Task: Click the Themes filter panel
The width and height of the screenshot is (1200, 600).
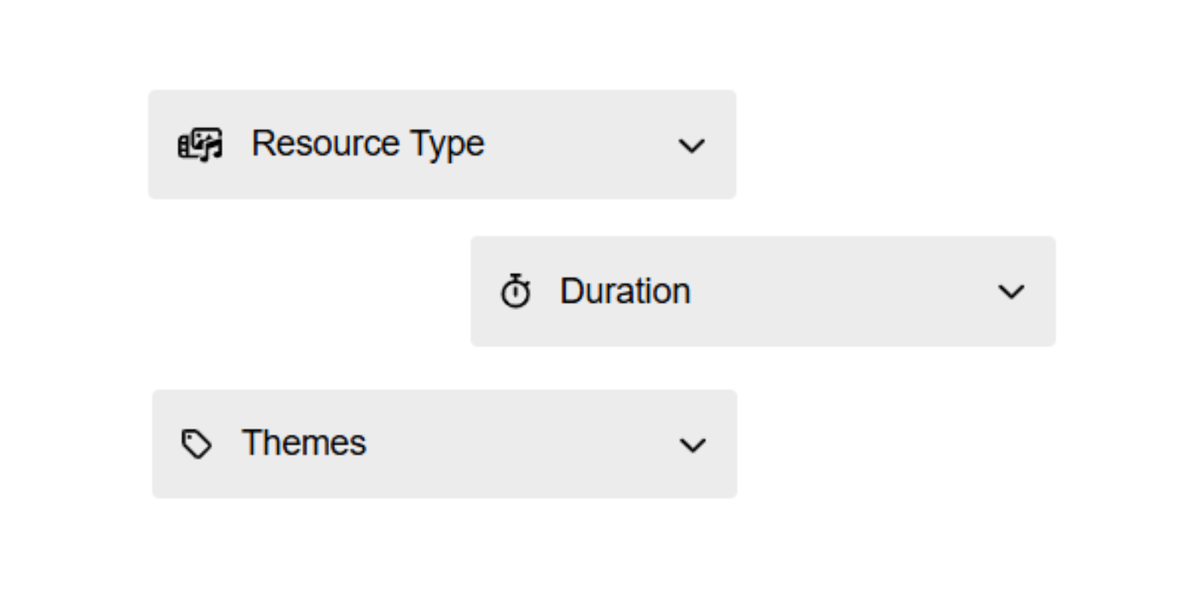Action: pyautogui.click(x=444, y=443)
